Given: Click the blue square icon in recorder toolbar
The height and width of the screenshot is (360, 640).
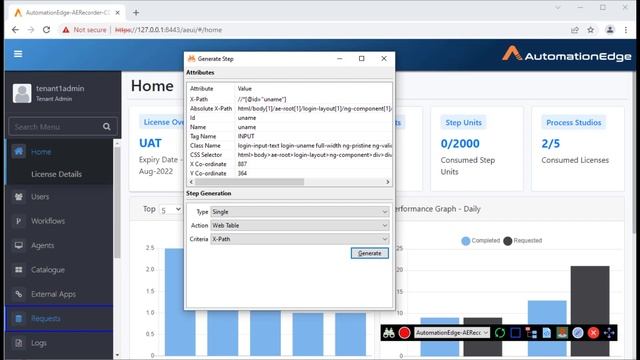Looking at the screenshot, I should 516,333.
